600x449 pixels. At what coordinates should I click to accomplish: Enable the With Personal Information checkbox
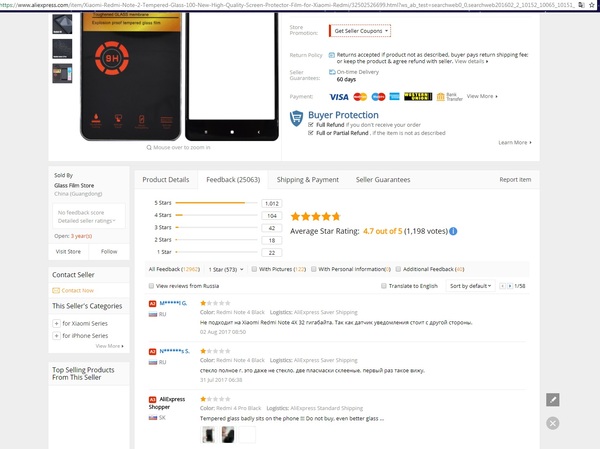(314, 269)
